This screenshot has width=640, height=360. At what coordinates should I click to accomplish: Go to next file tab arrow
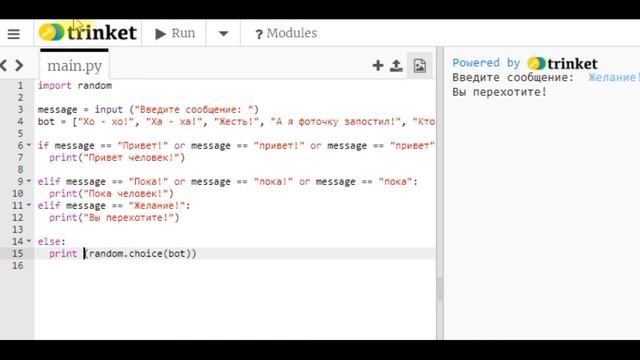point(19,65)
